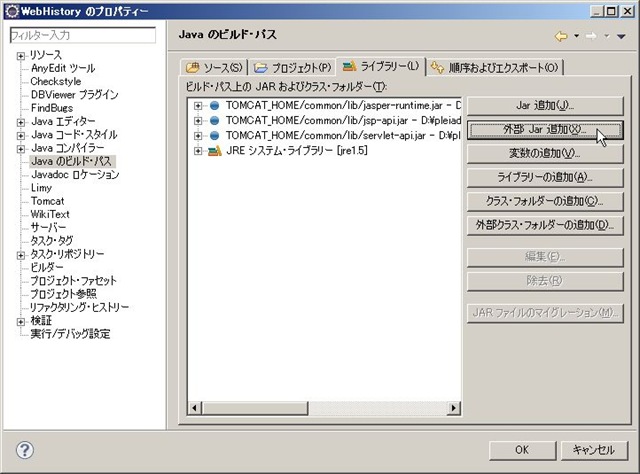Expand the Java エディター tree node
The height and width of the screenshot is (474, 640).
point(20,122)
